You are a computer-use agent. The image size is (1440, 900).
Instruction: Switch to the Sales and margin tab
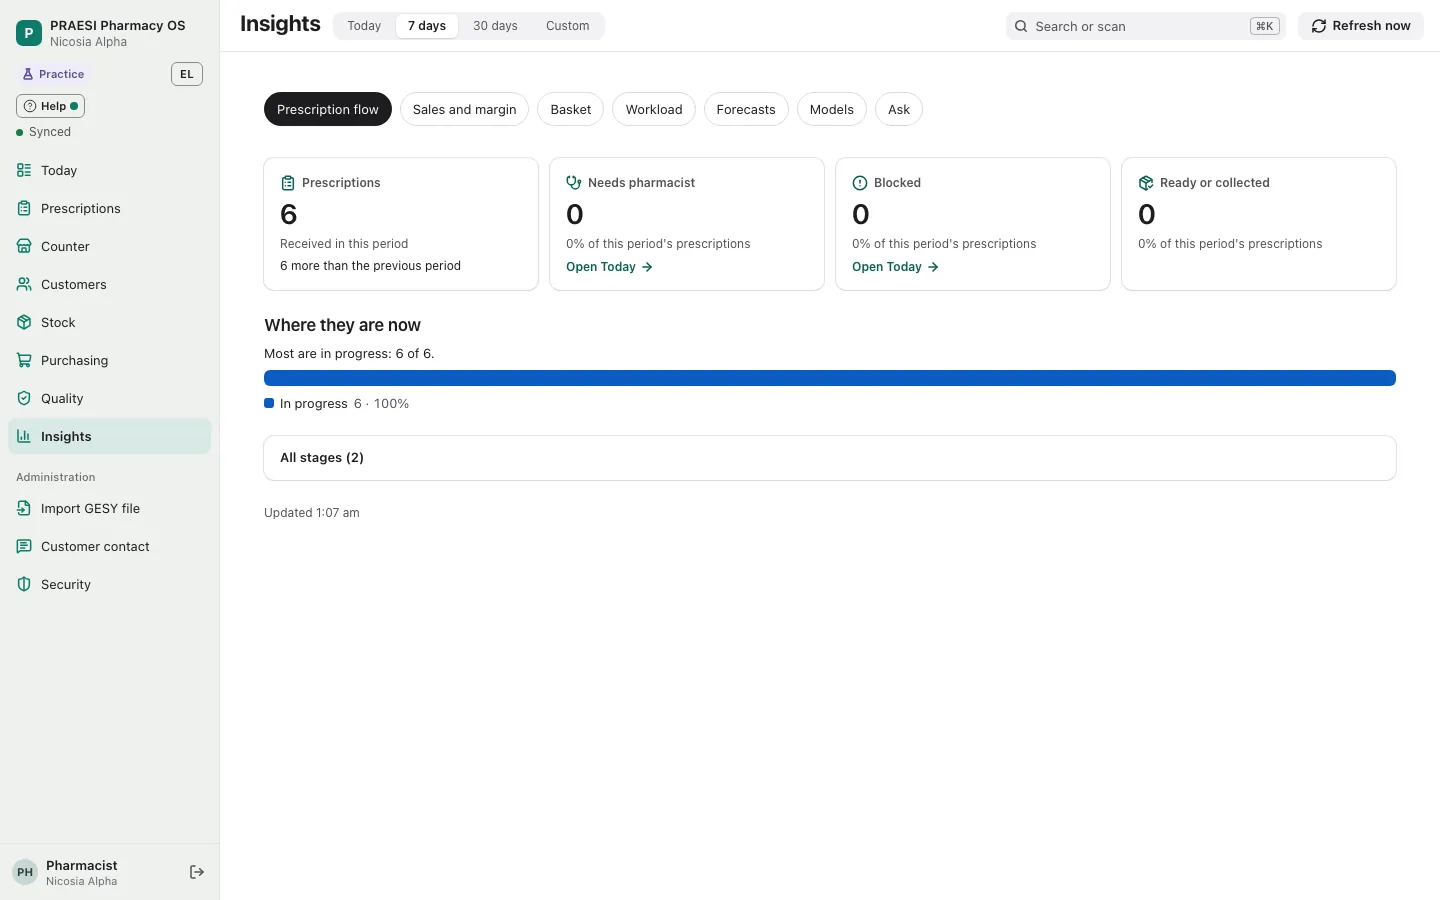coord(465,110)
